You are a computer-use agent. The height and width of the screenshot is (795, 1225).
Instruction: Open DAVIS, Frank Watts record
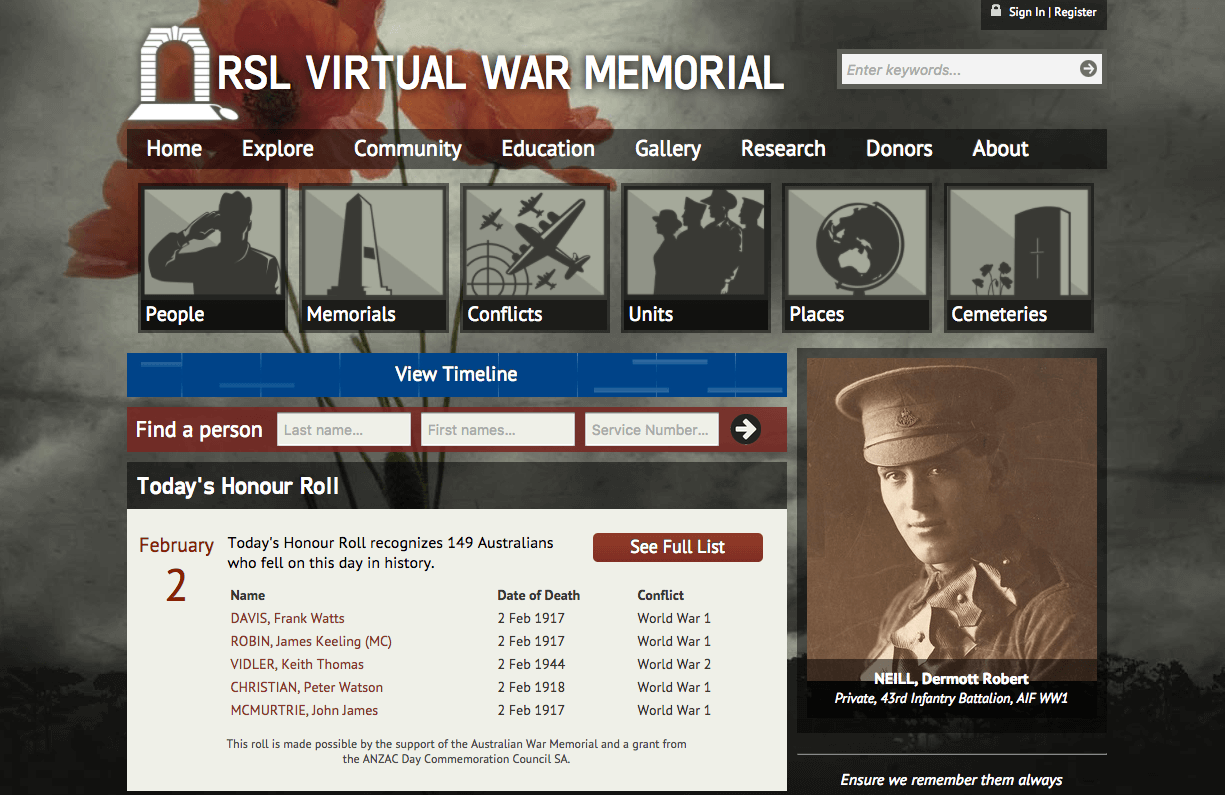pyautogui.click(x=287, y=618)
